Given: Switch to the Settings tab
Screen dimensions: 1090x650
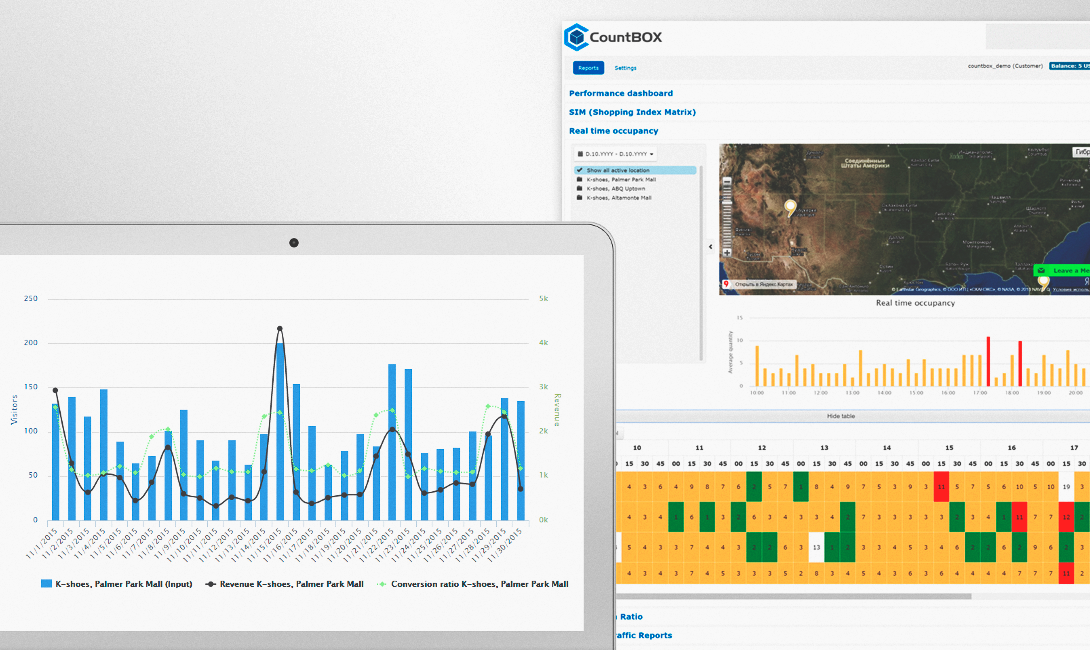Looking at the screenshot, I should (x=625, y=68).
